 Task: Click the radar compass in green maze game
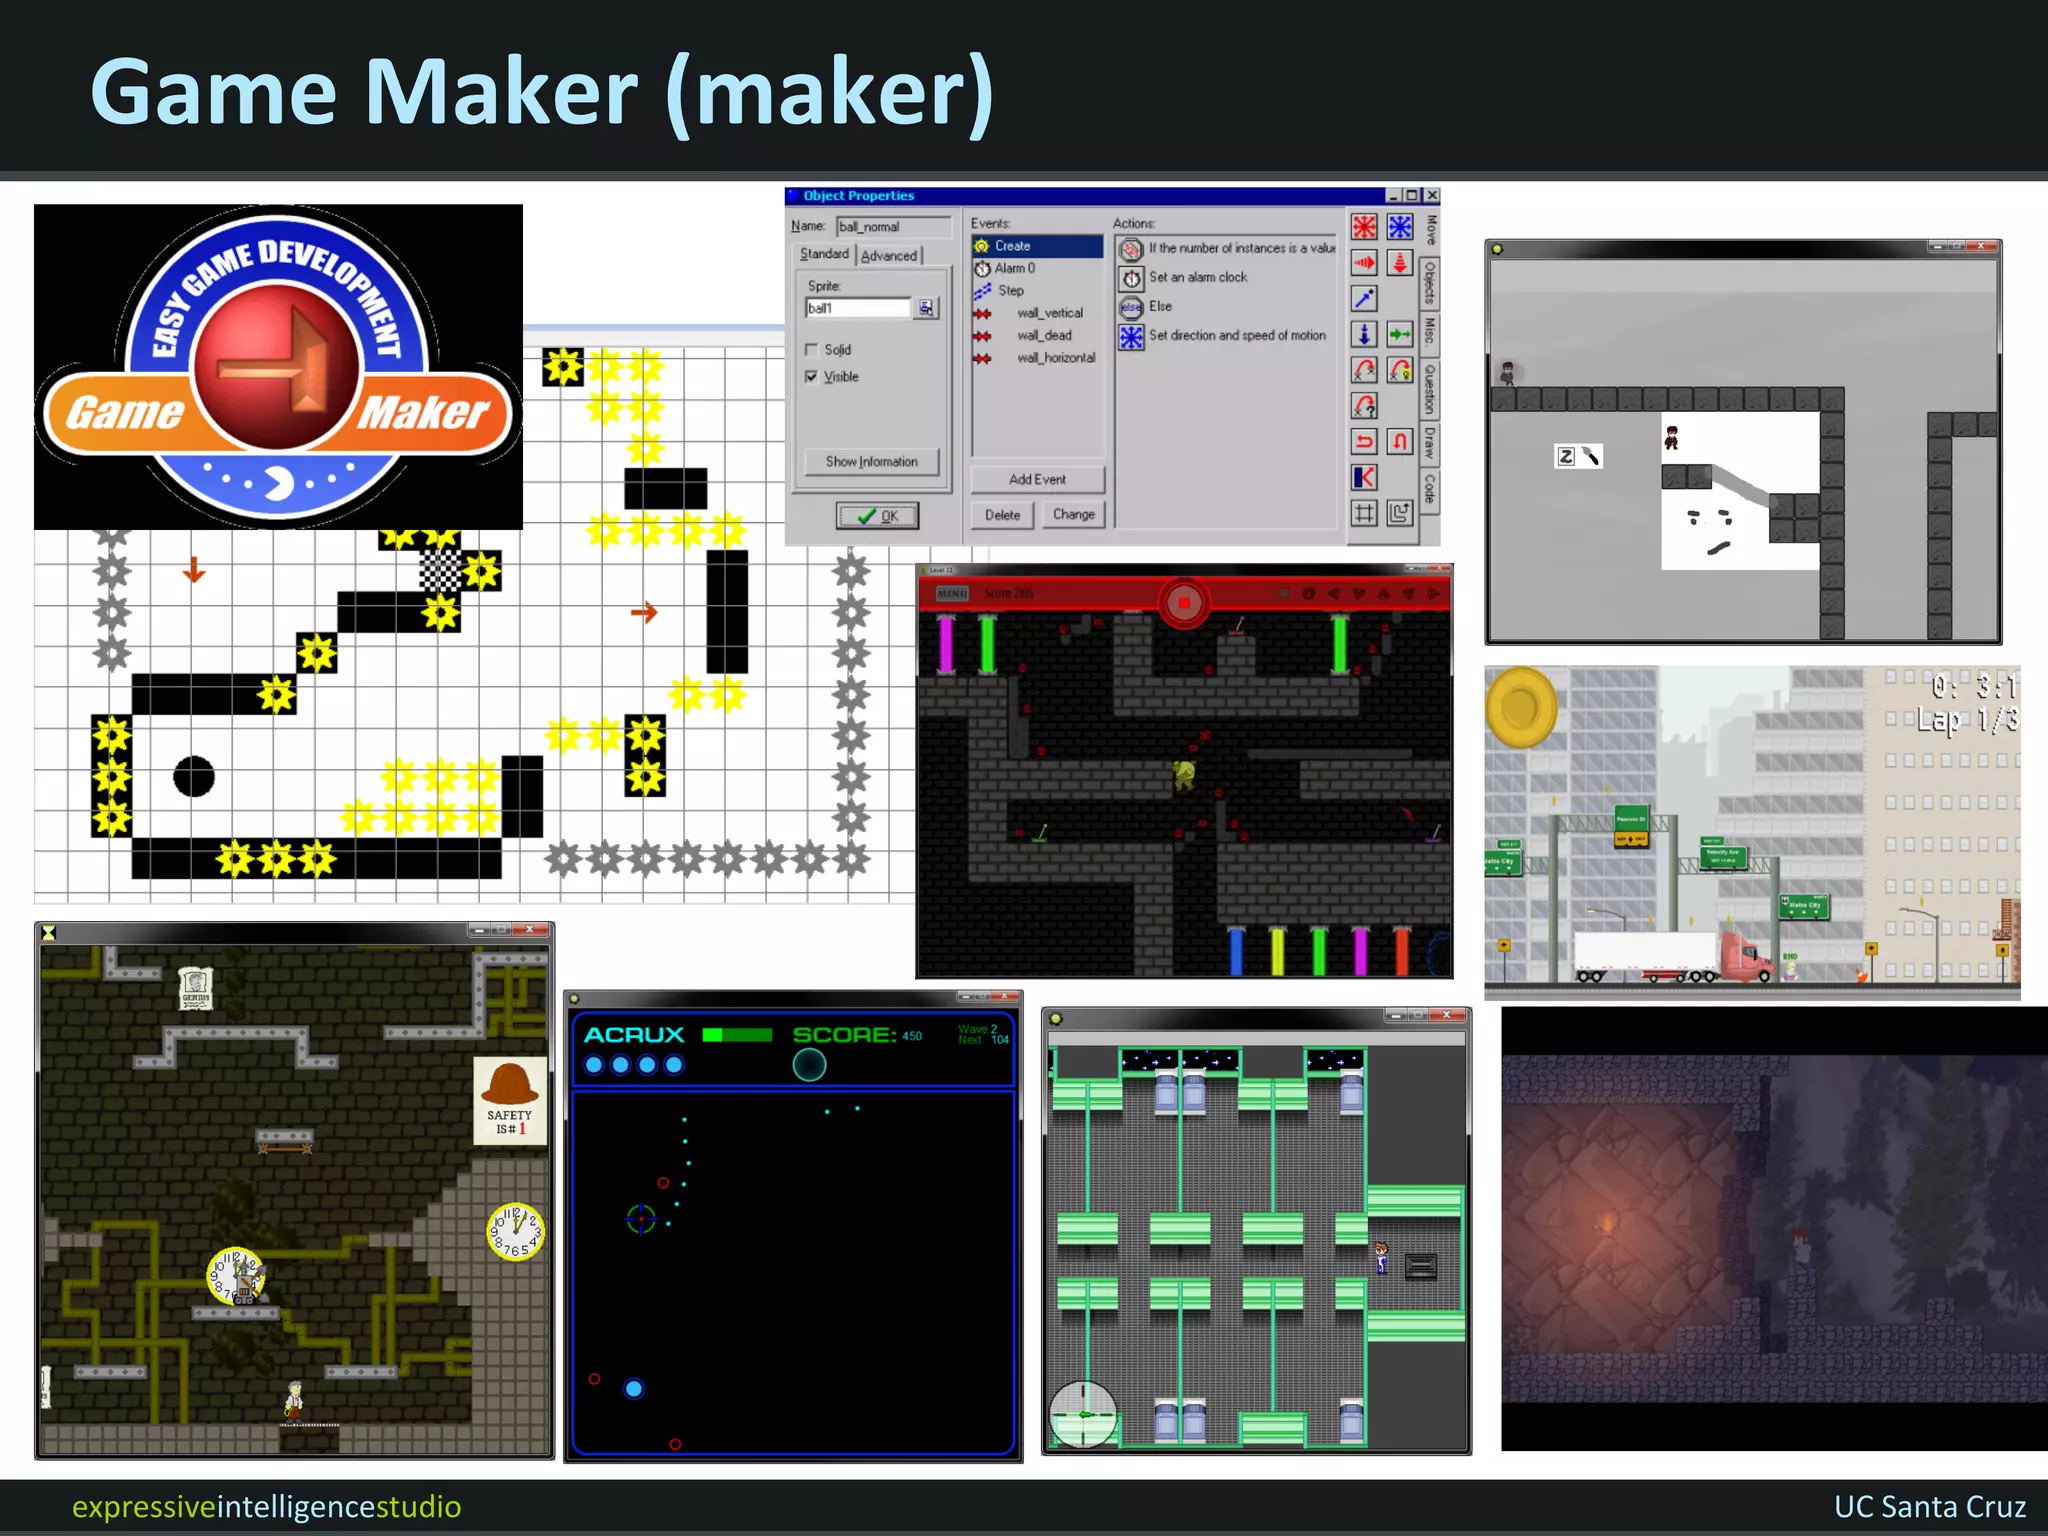1083,1414
